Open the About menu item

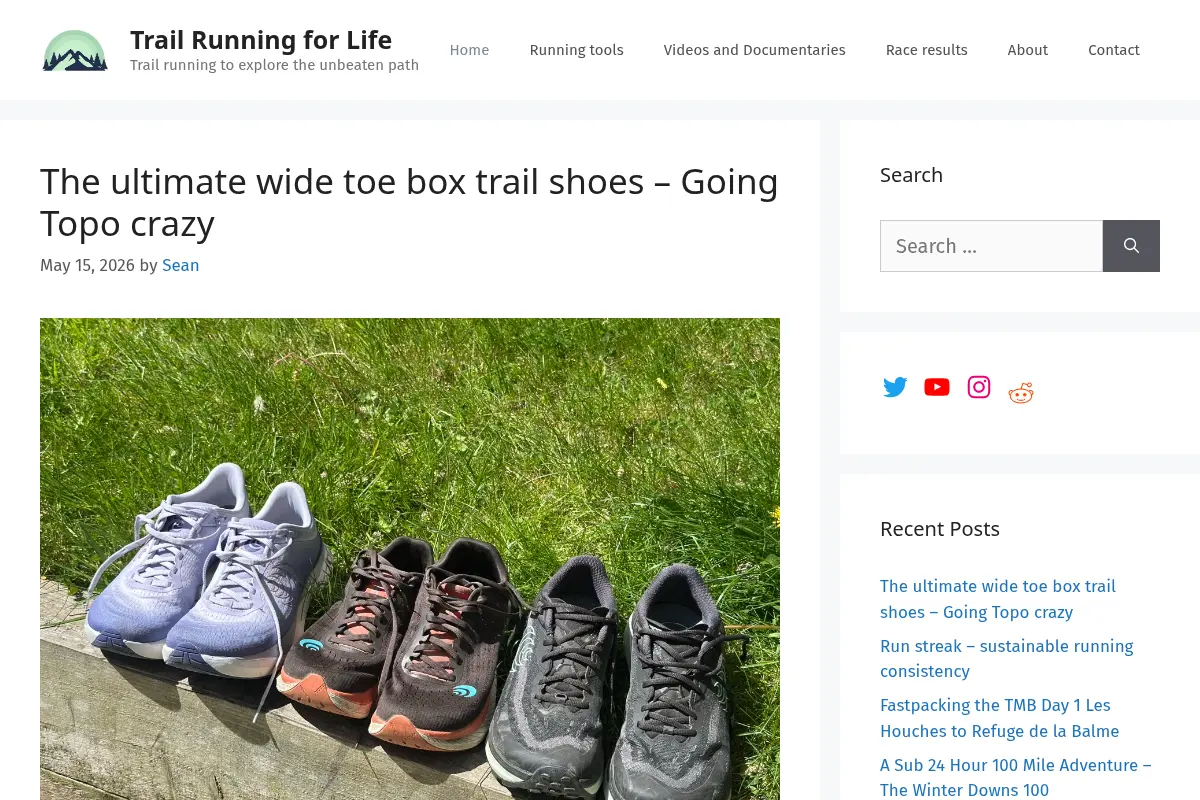point(1027,50)
